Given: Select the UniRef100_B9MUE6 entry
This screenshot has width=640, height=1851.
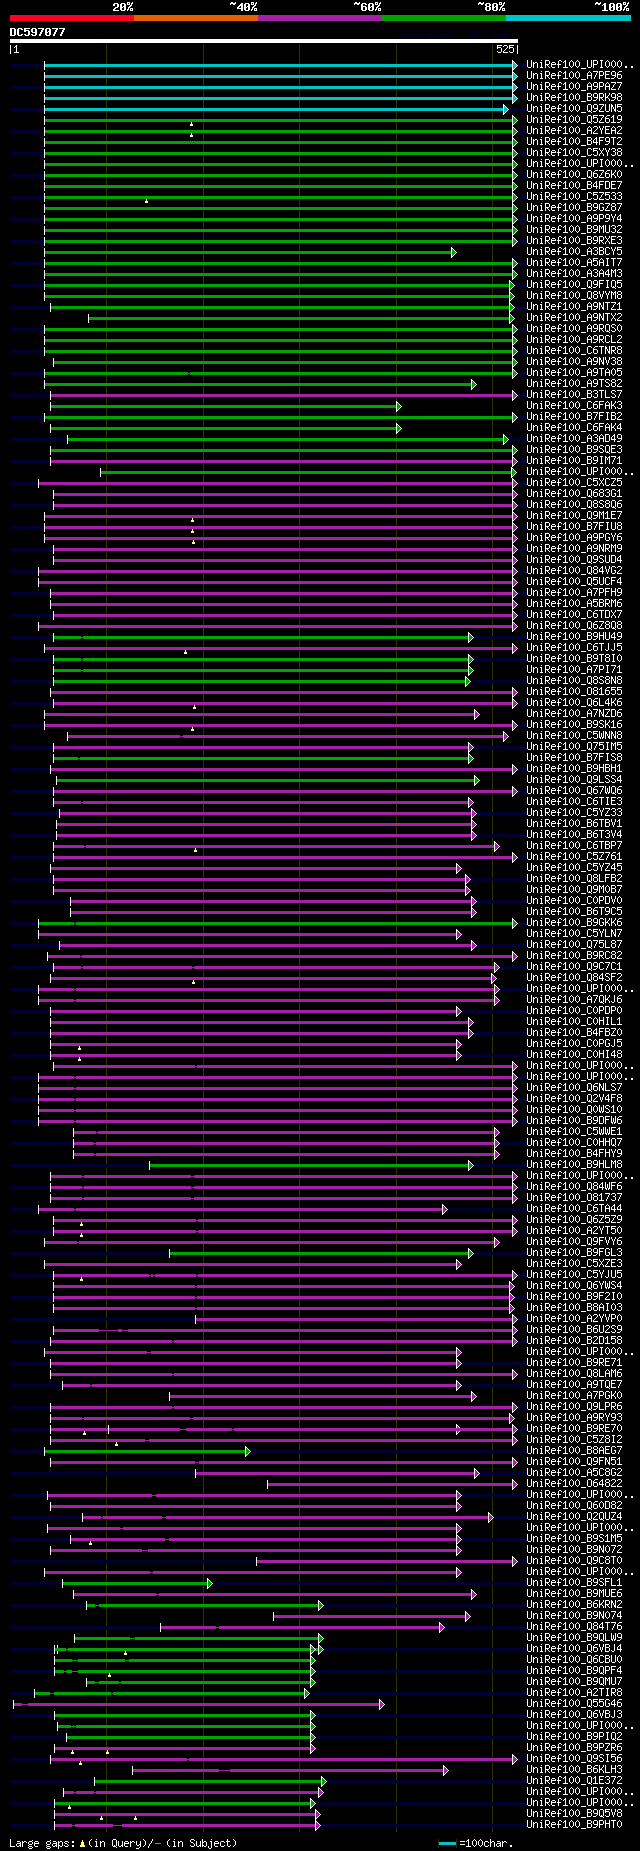Looking at the screenshot, I should click(574, 1594).
